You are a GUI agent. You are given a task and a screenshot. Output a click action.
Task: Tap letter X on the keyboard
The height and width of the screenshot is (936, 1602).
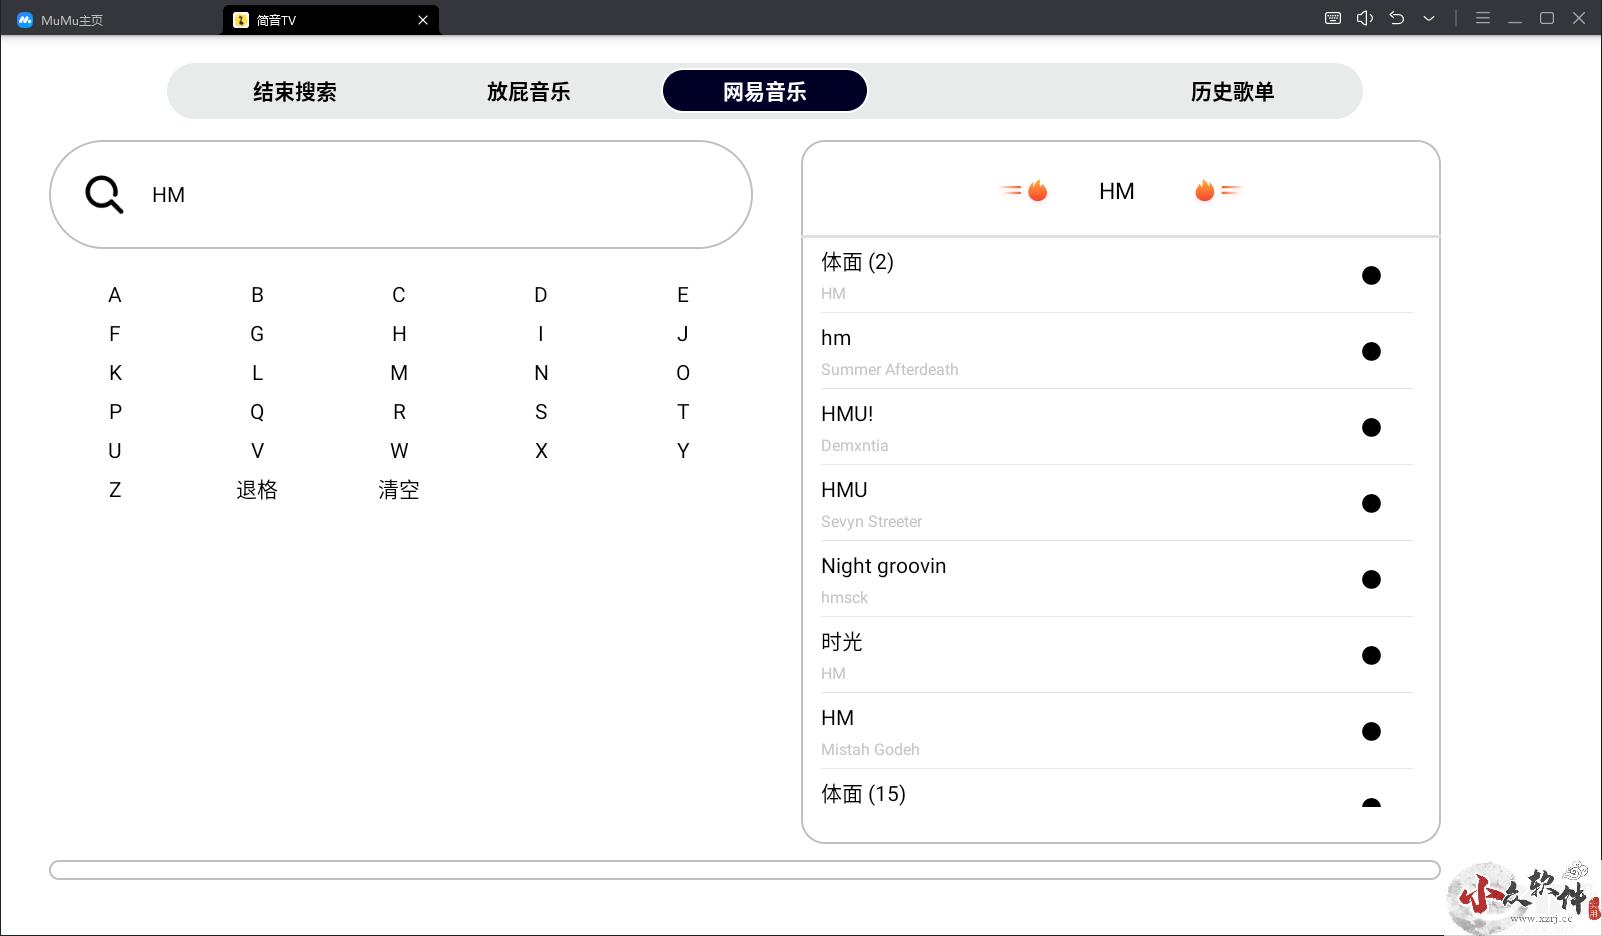coord(541,451)
